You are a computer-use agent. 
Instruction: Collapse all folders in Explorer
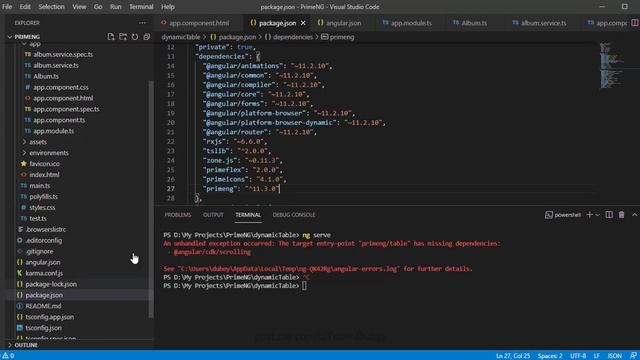(x=147, y=37)
